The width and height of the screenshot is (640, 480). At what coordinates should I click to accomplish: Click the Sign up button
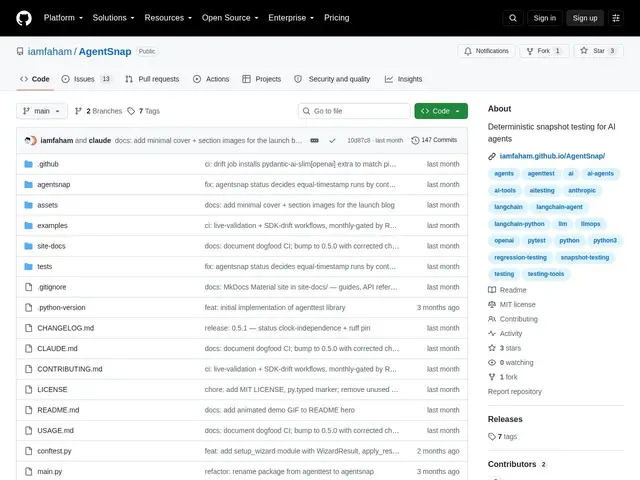[x=584, y=18]
